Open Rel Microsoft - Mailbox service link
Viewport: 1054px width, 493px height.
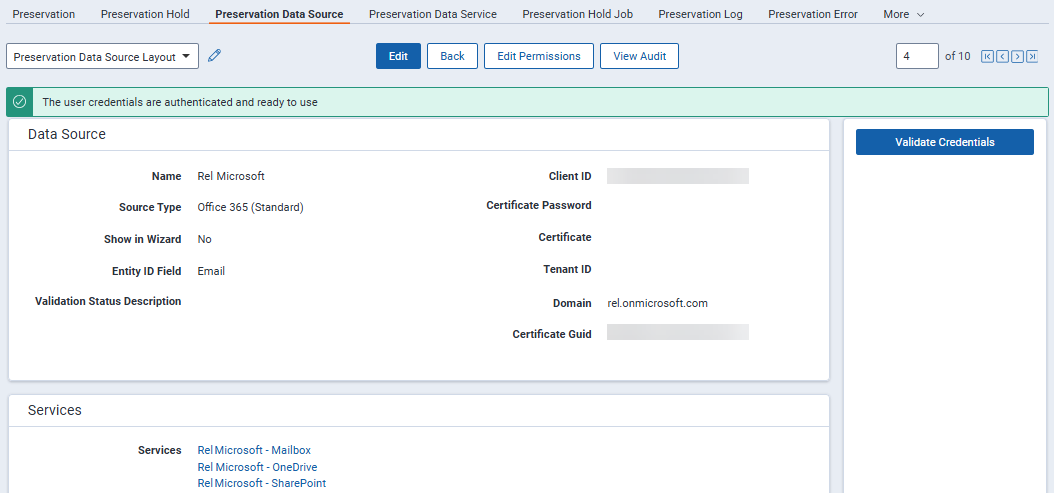point(254,450)
